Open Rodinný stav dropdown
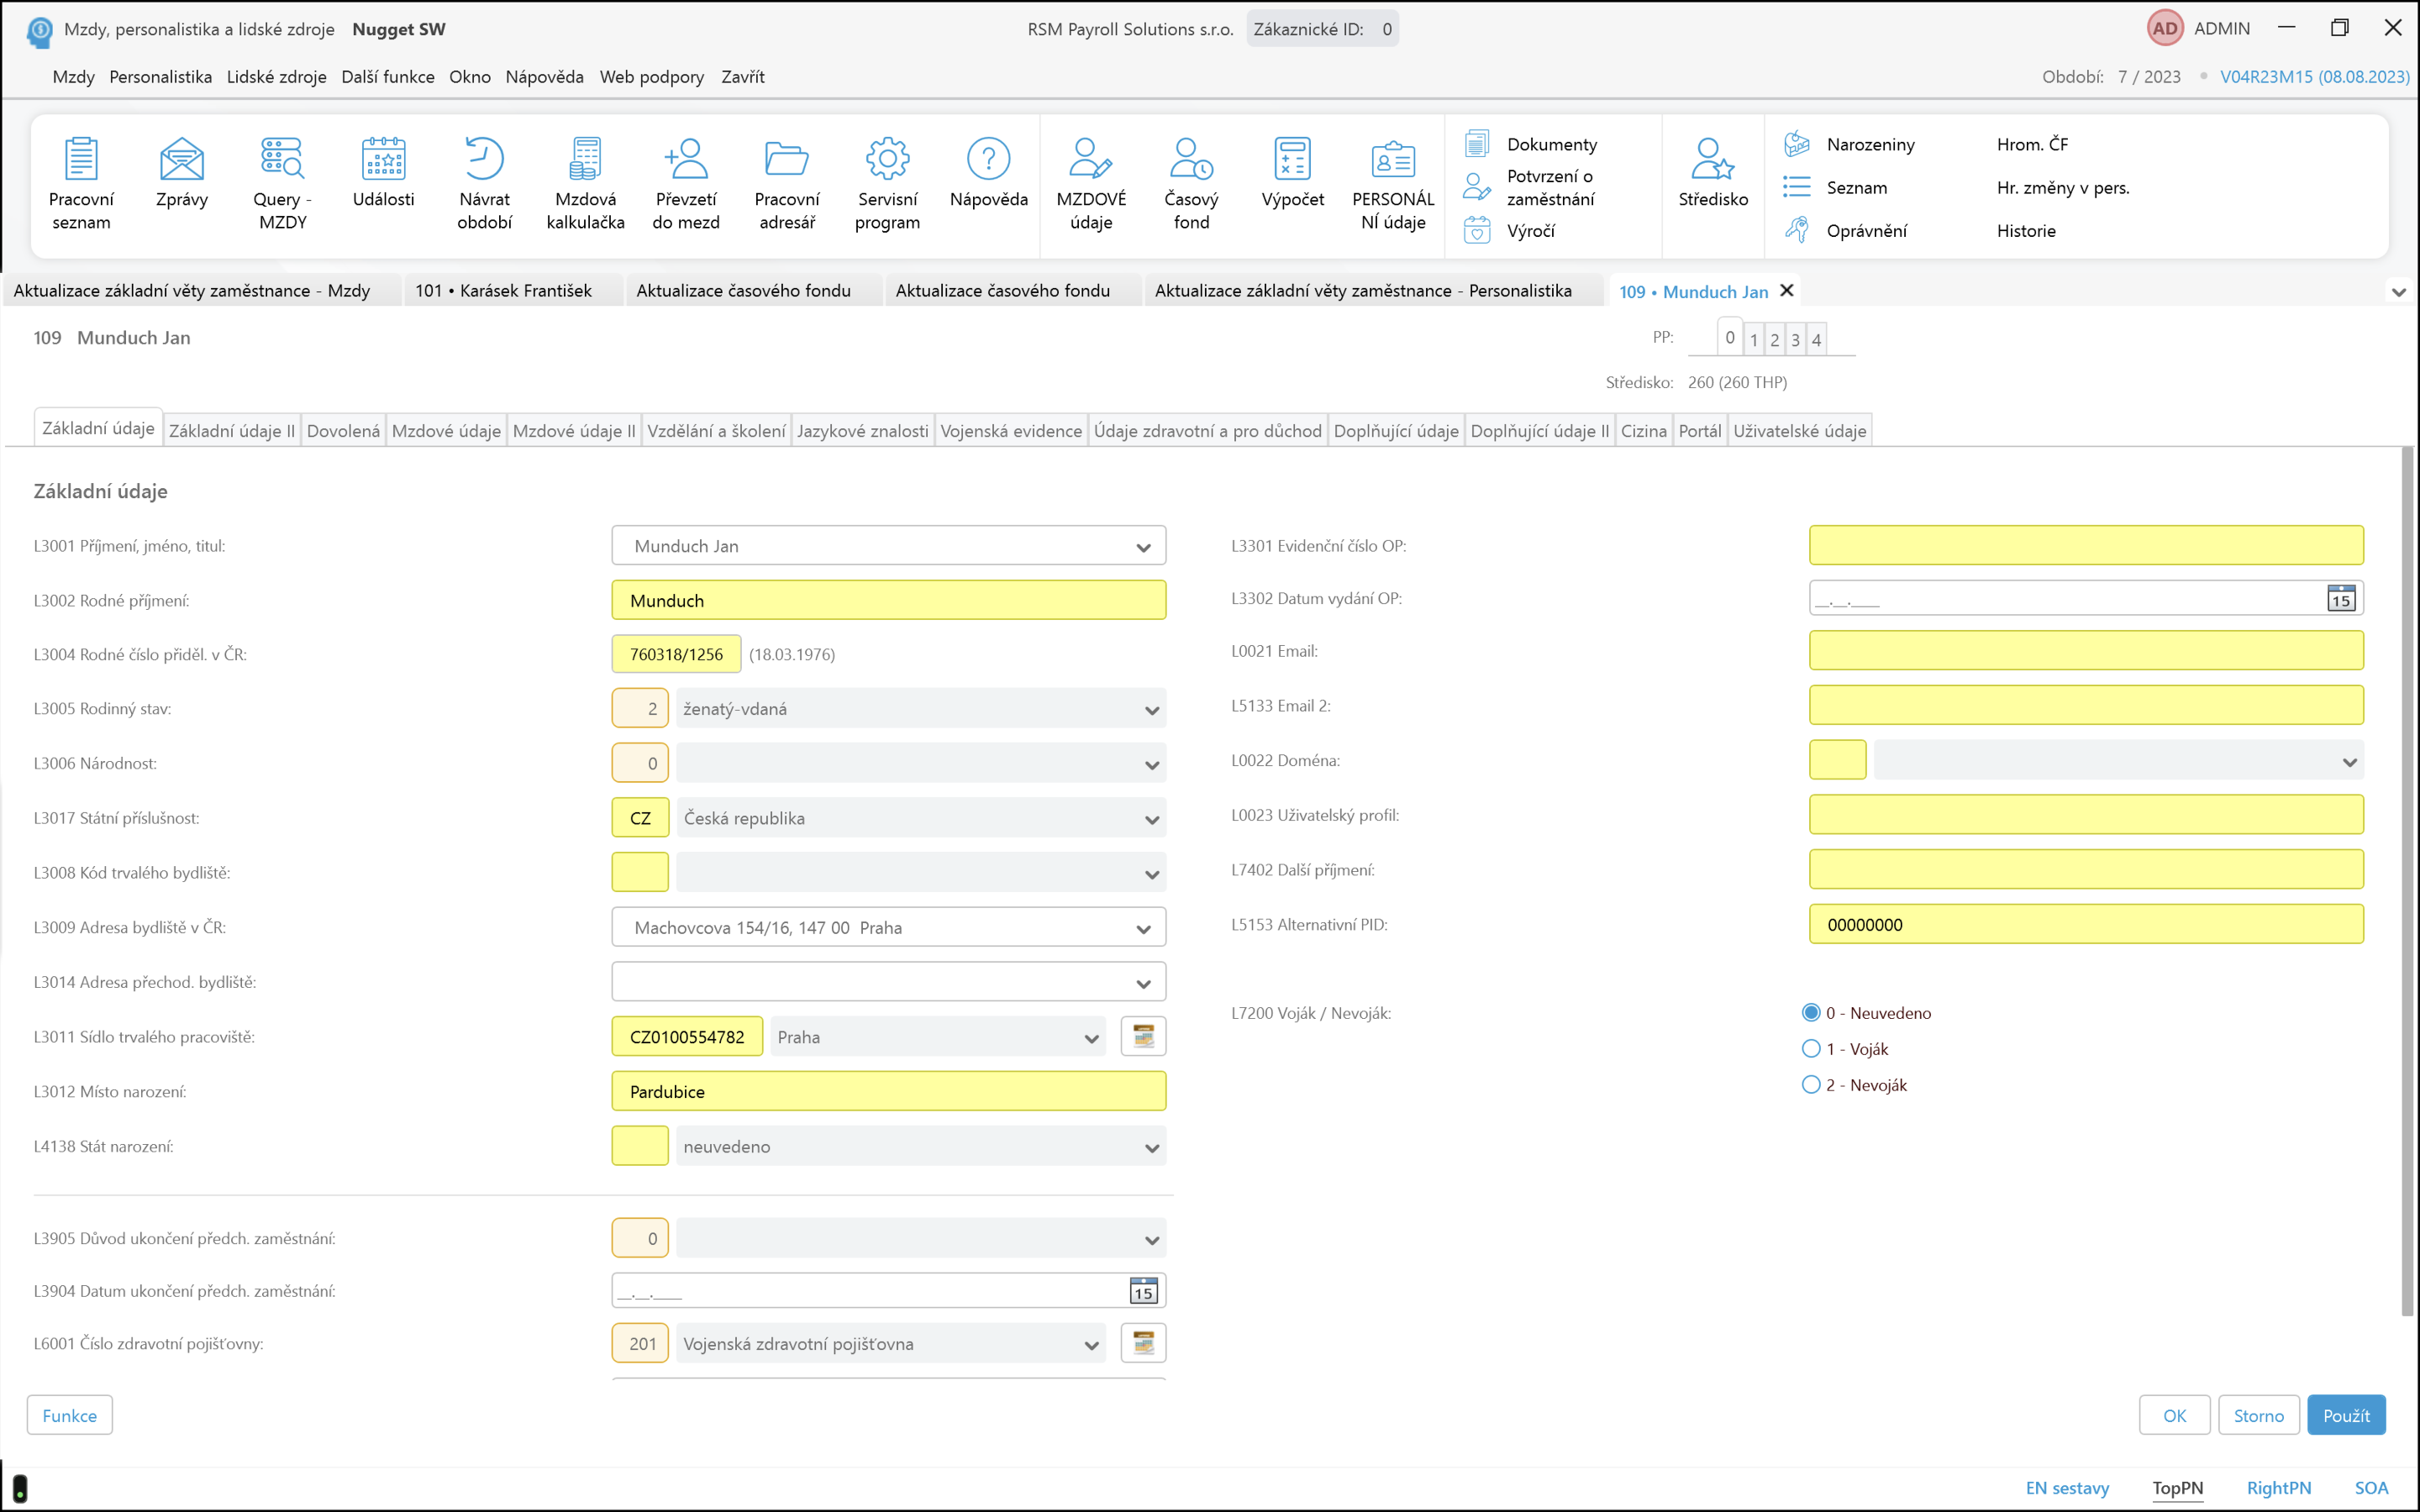The height and width of the screenshot is (1512, 2420). [1151, 710]
